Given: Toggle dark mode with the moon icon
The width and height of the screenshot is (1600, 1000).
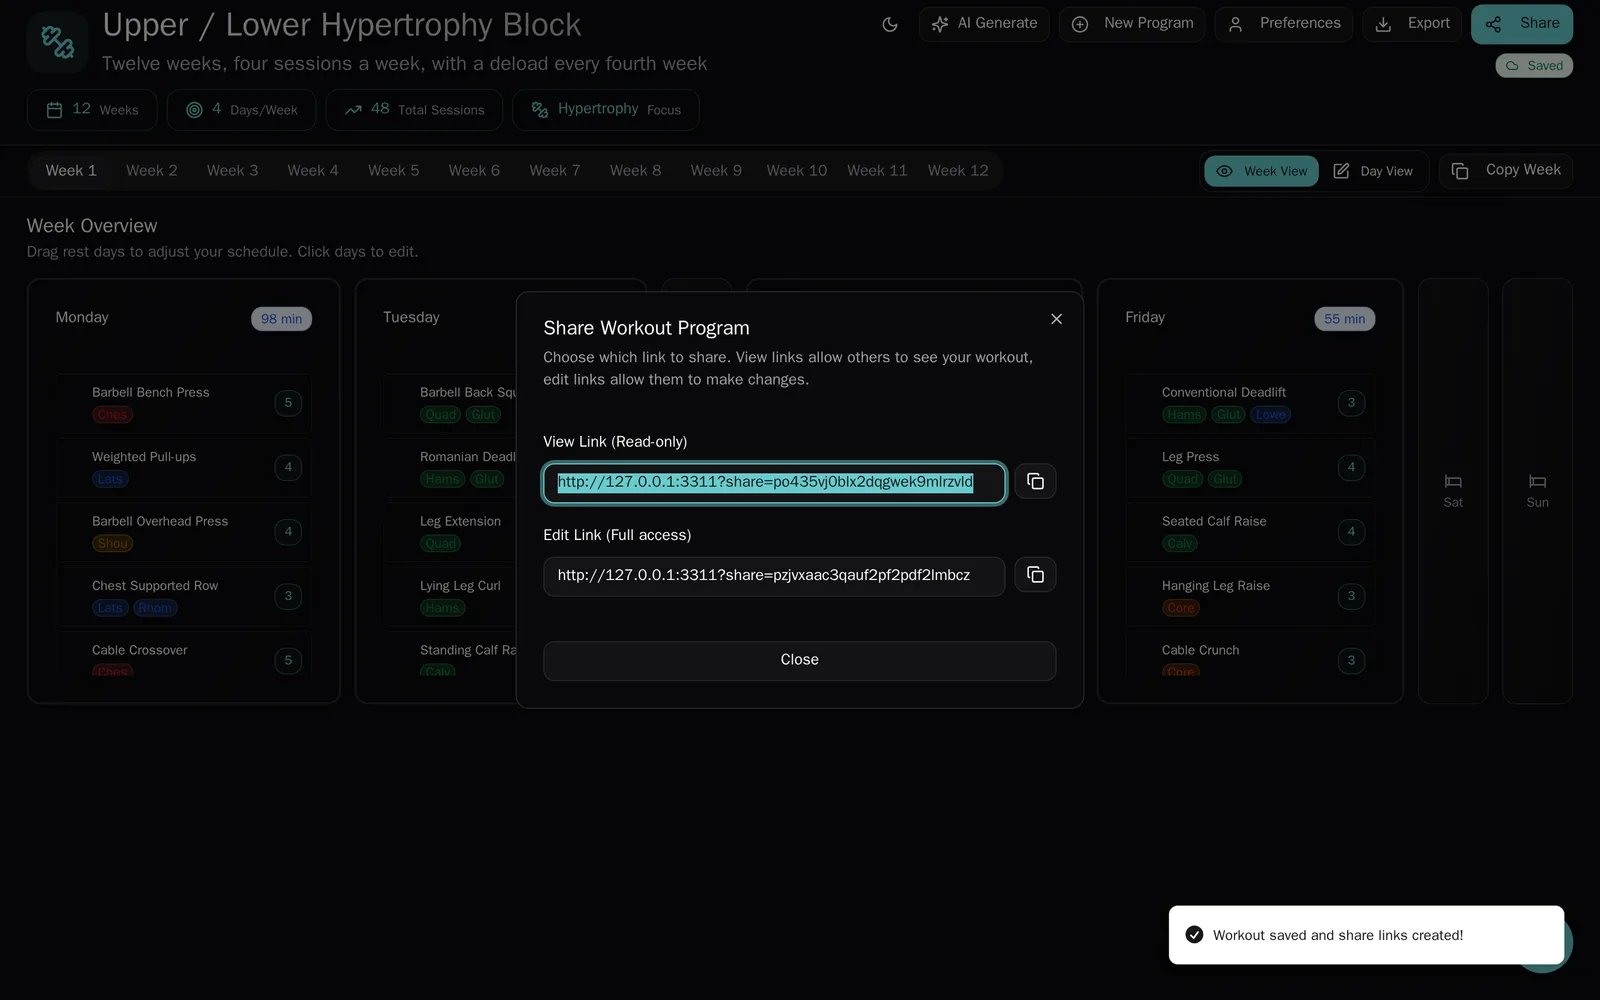Looking at the screenshot, I should [x=889, y=24].
